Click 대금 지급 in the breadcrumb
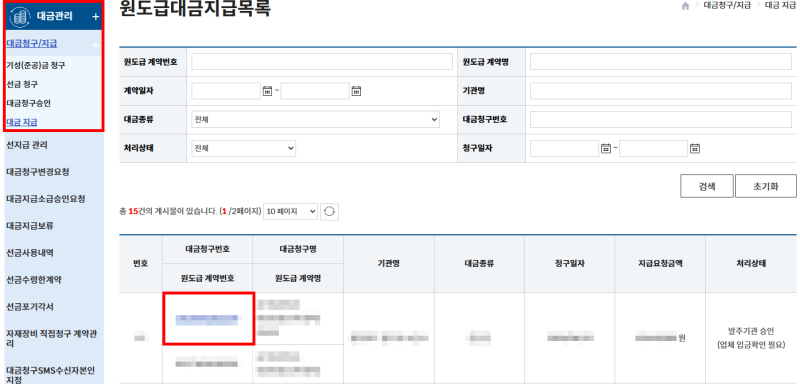 coord(780,5)
